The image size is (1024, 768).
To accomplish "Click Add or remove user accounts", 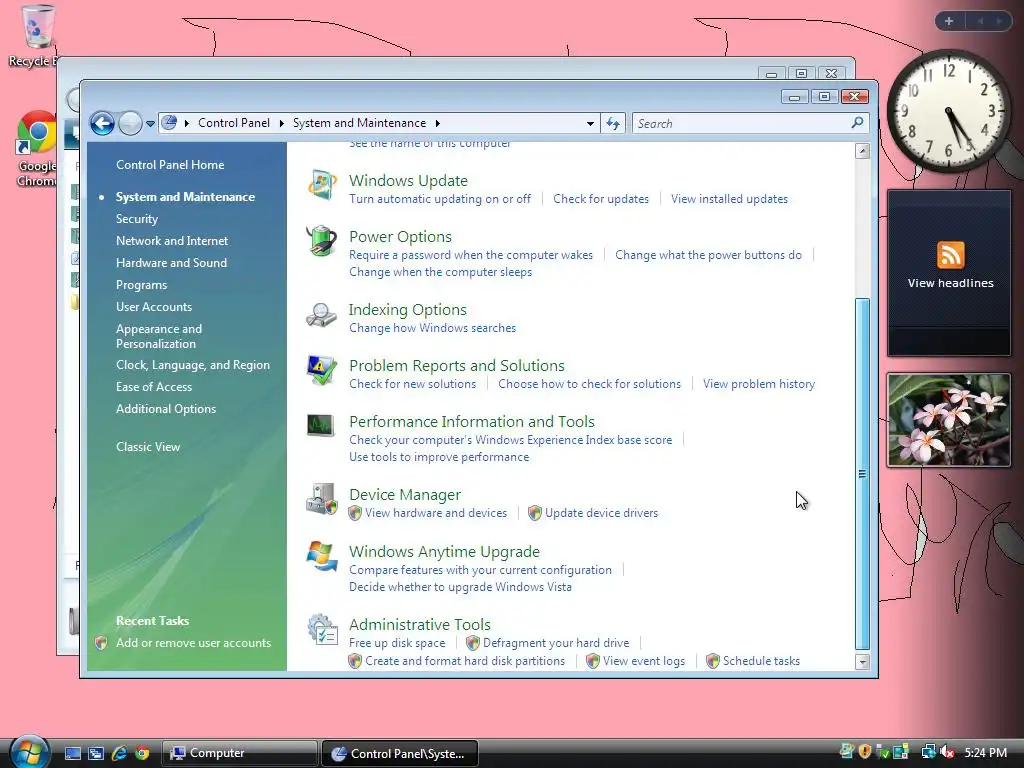I will click(193, 643).
